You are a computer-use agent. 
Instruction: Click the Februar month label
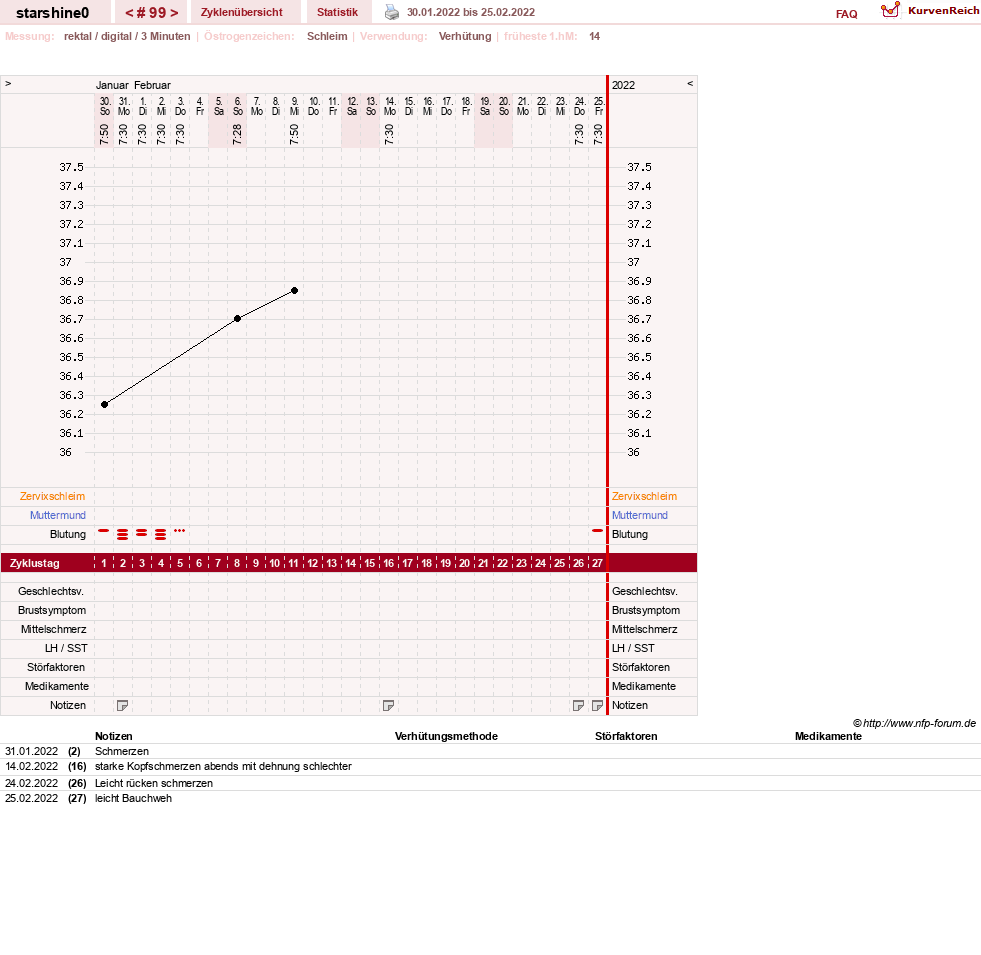click(152, 85)
